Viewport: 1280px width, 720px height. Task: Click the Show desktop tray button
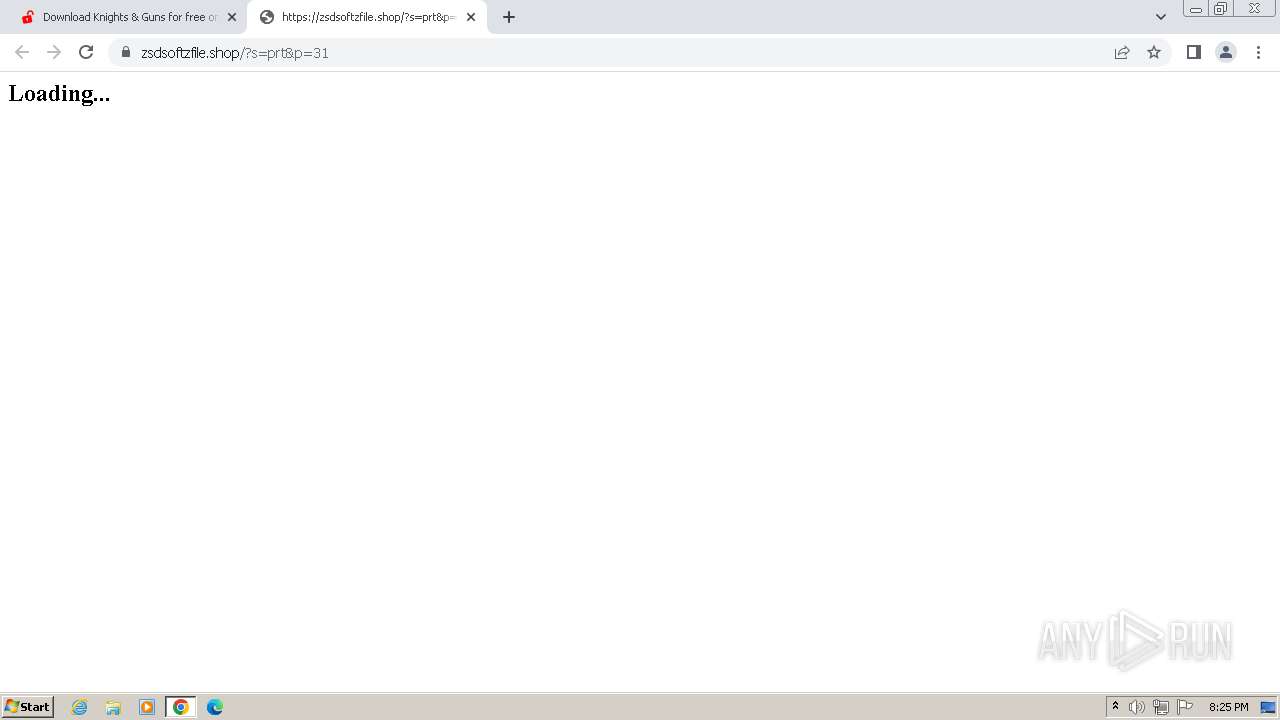(1268, 707)
